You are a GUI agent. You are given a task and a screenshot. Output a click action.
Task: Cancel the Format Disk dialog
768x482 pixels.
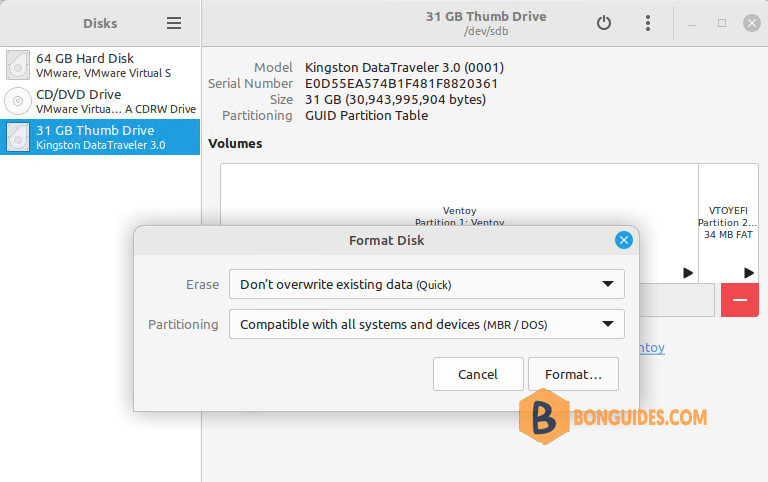478,374
